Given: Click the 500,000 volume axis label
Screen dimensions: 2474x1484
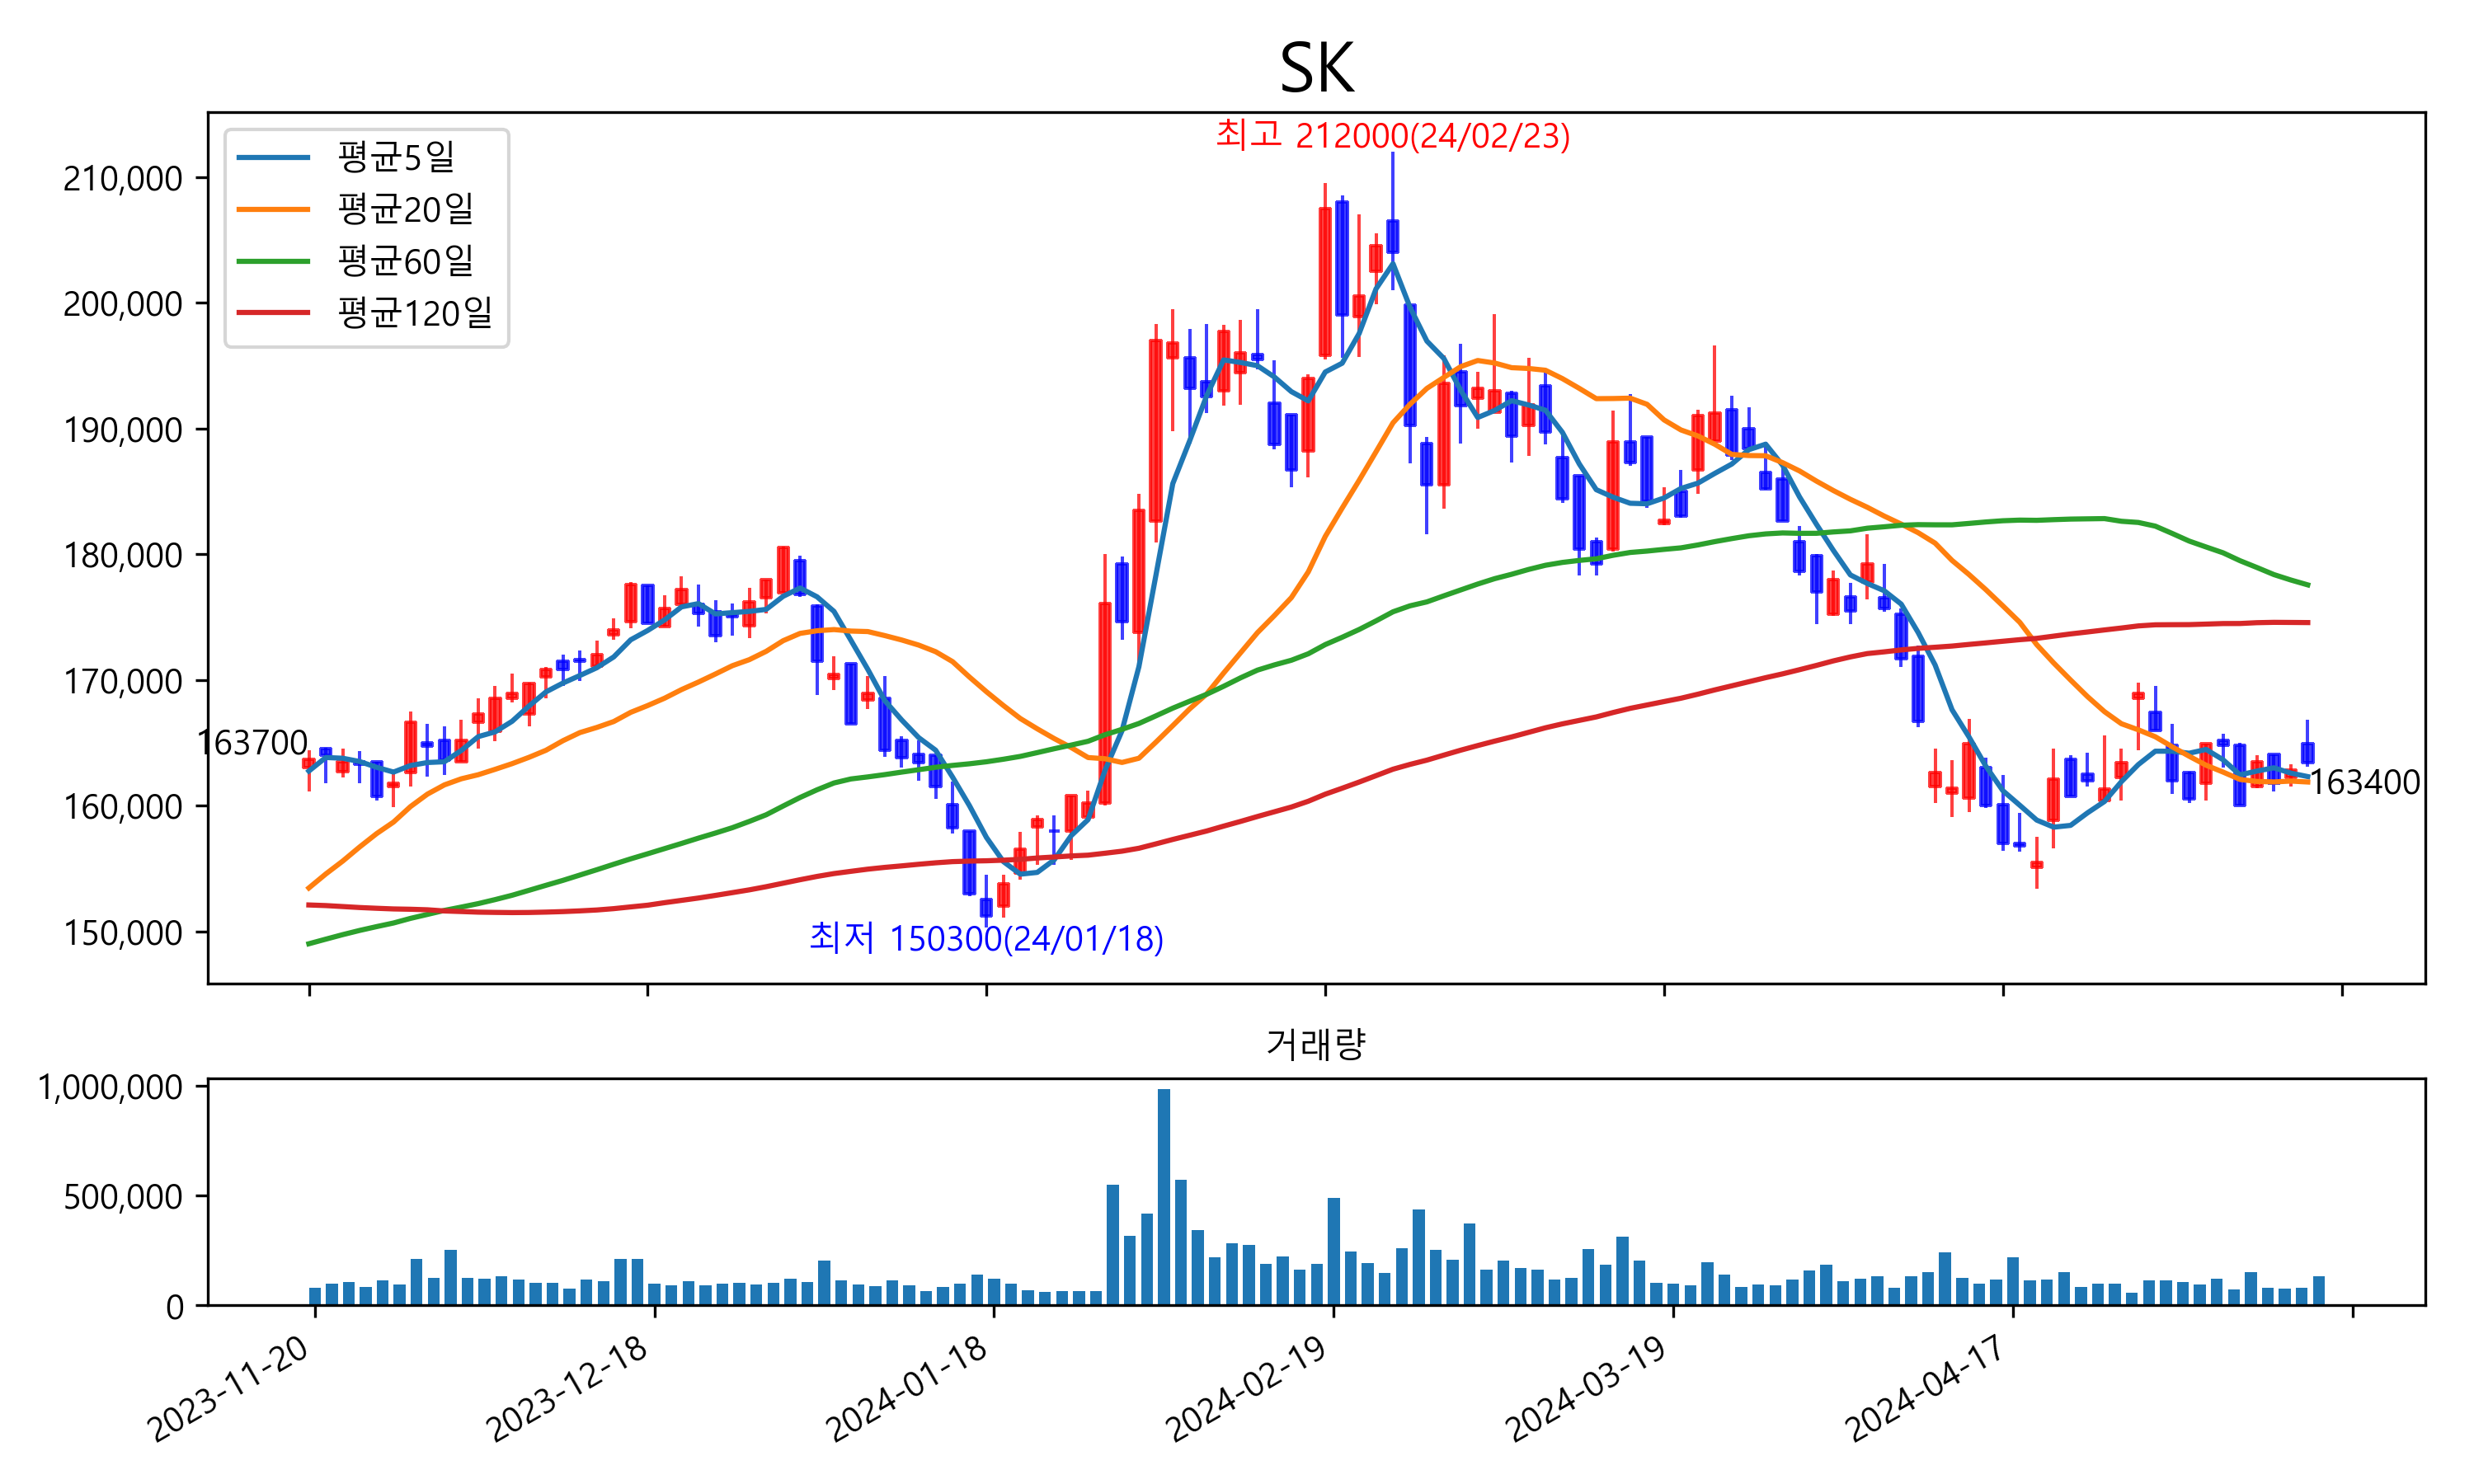Looking at the screenshot, I should tap(123, 1196).
